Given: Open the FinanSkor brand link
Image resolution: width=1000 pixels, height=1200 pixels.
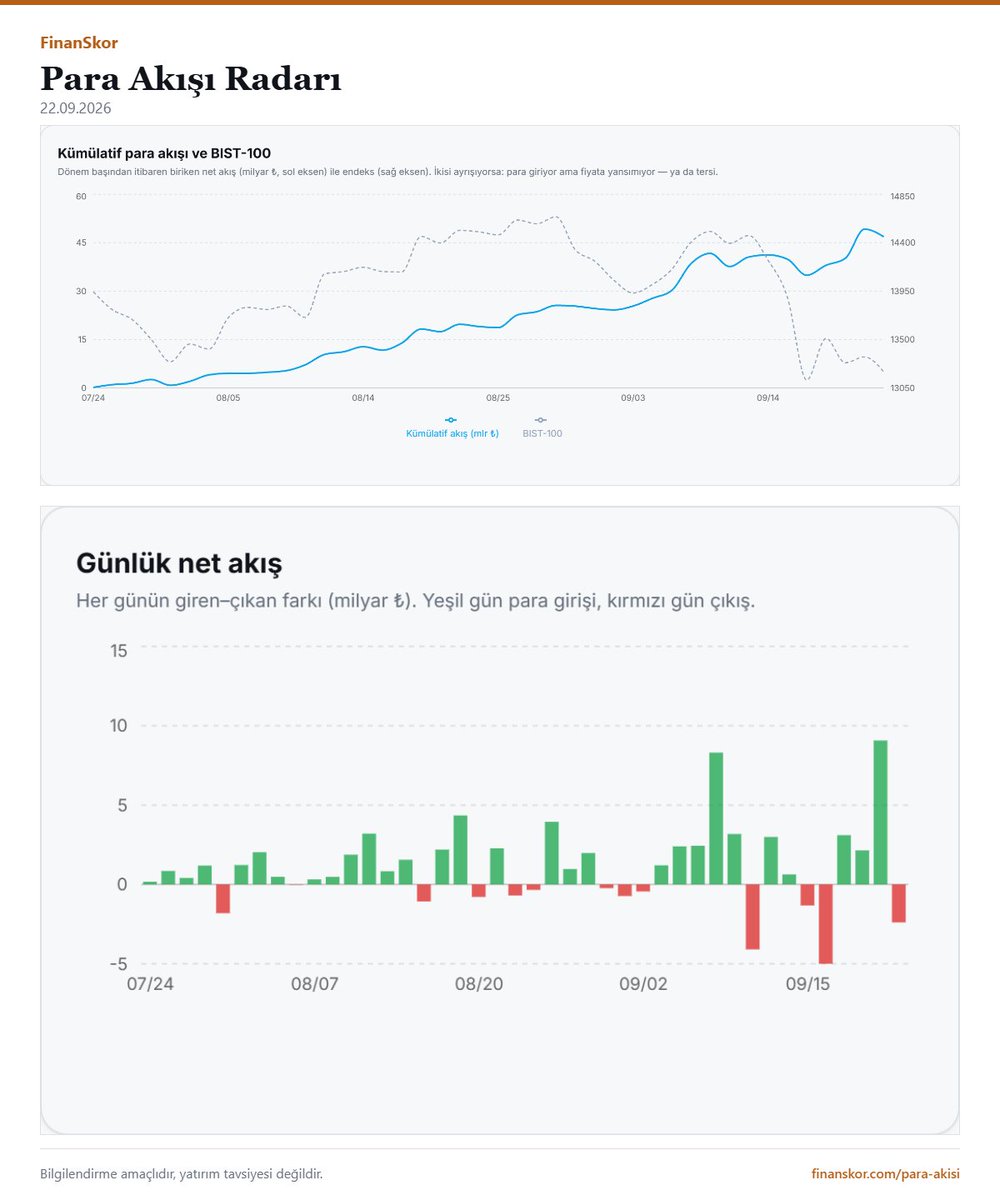Looking at the screenshot, I should [79, 43].
